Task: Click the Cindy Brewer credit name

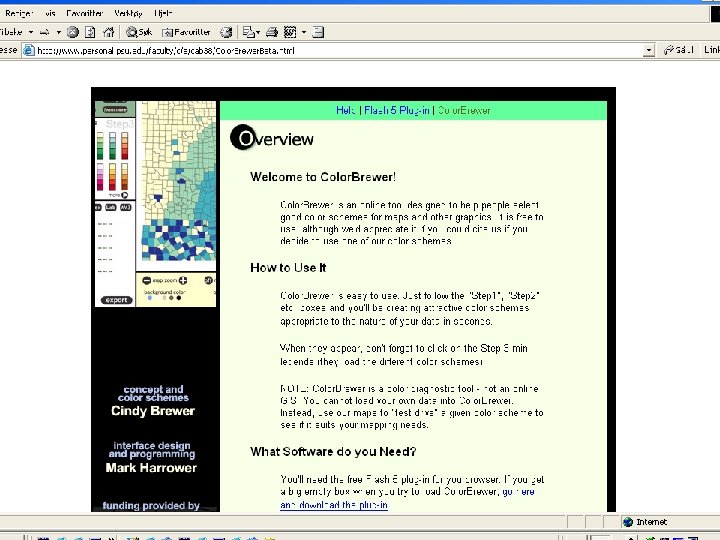Action: tap(153, 411)
